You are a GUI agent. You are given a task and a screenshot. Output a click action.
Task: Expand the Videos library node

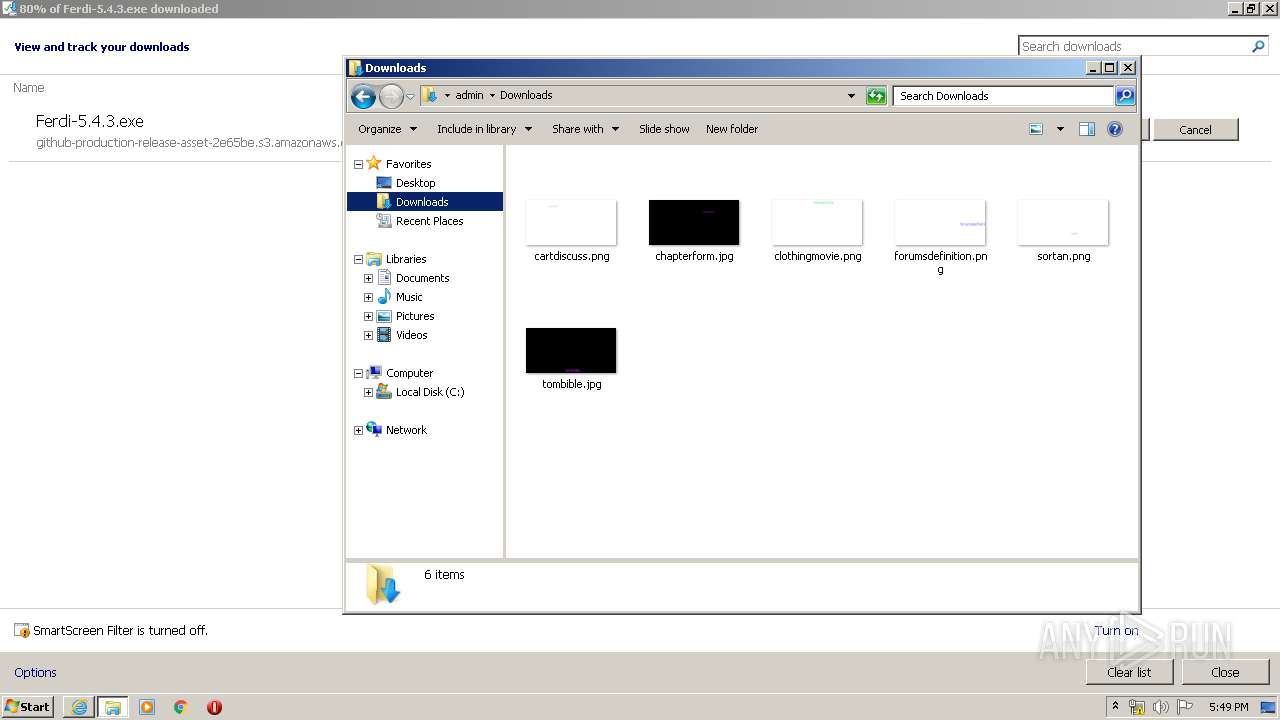click(368, 335)
